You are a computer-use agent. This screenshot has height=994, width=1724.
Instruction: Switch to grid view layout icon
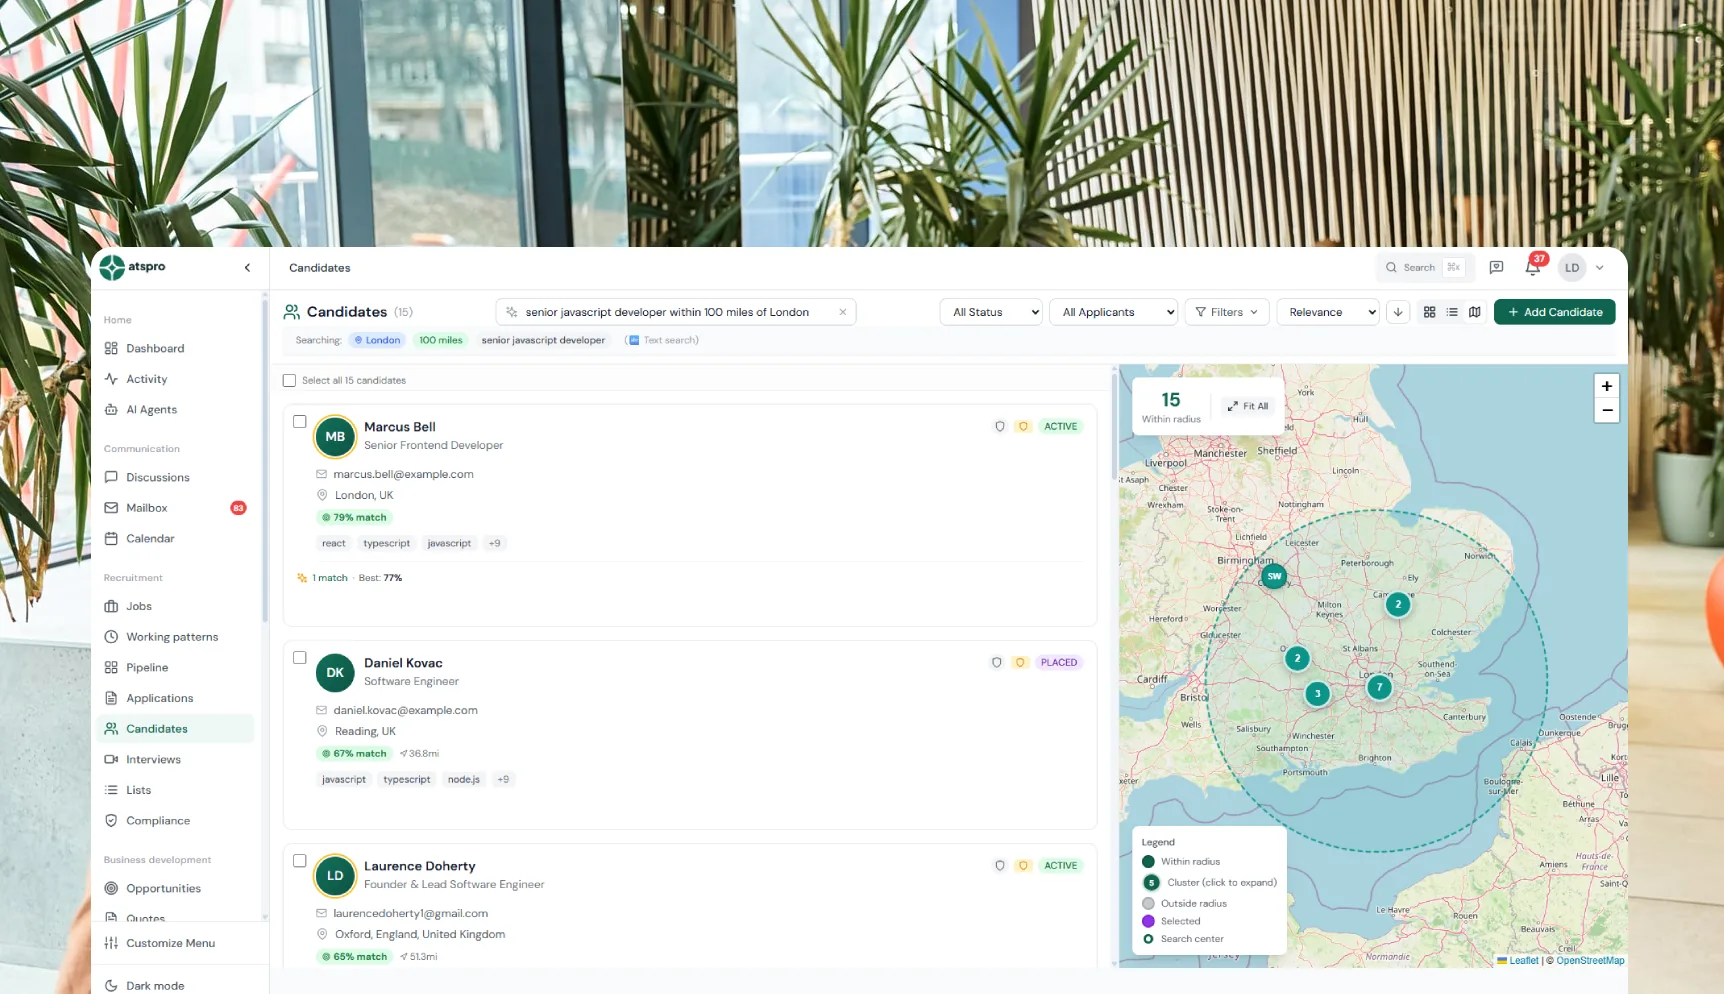(x=1429, y=312)
